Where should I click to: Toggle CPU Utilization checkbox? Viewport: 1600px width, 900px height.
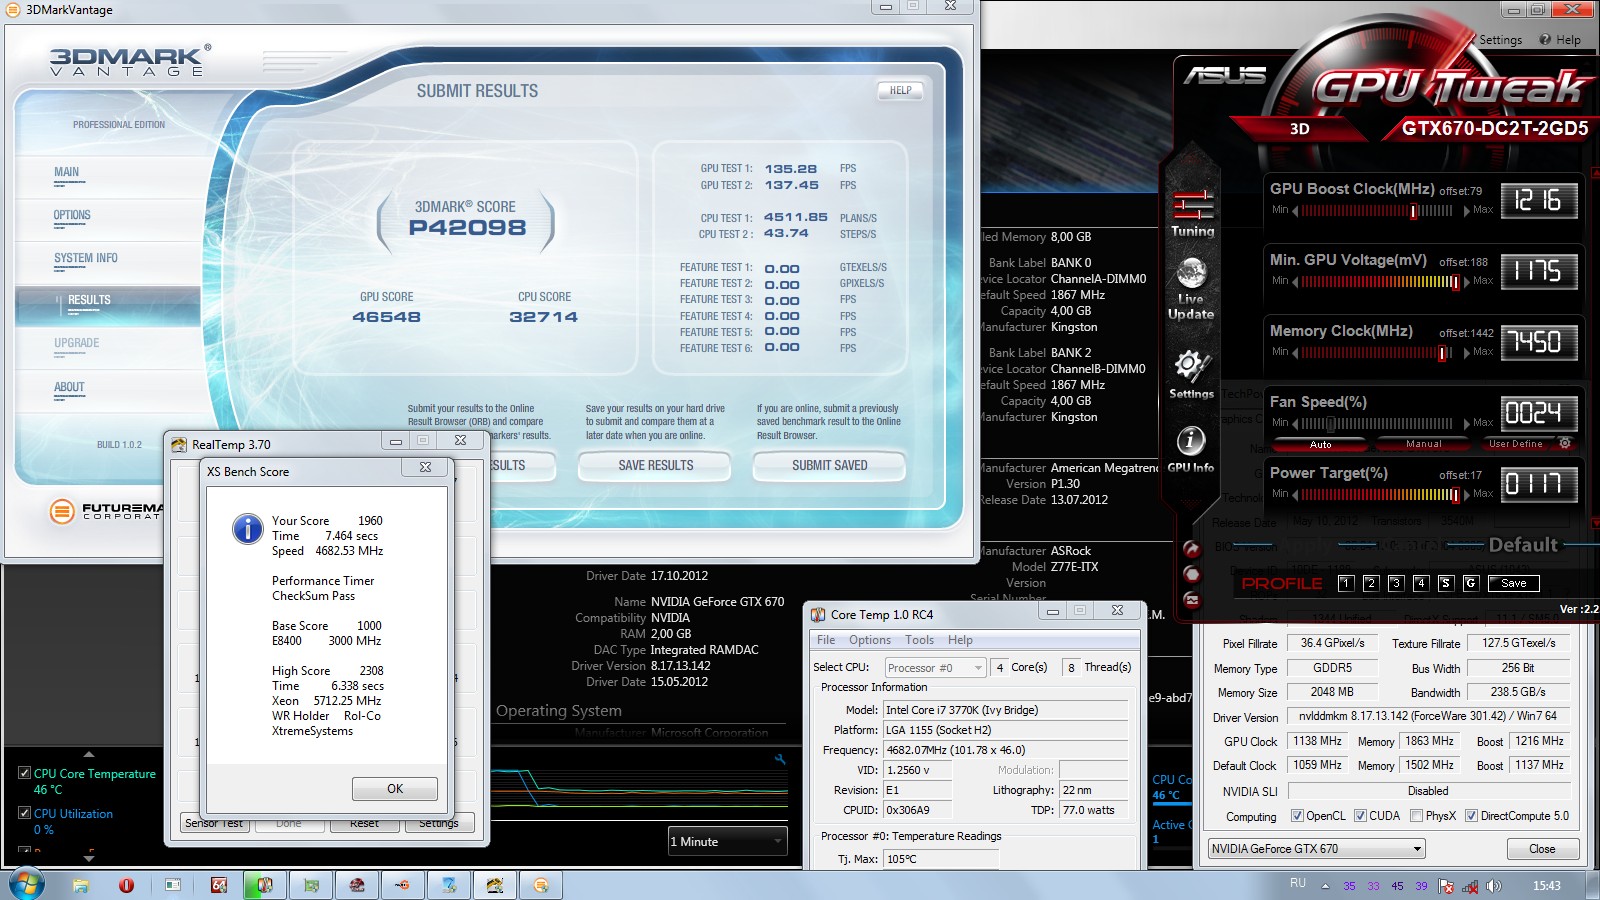pos(24,813)
